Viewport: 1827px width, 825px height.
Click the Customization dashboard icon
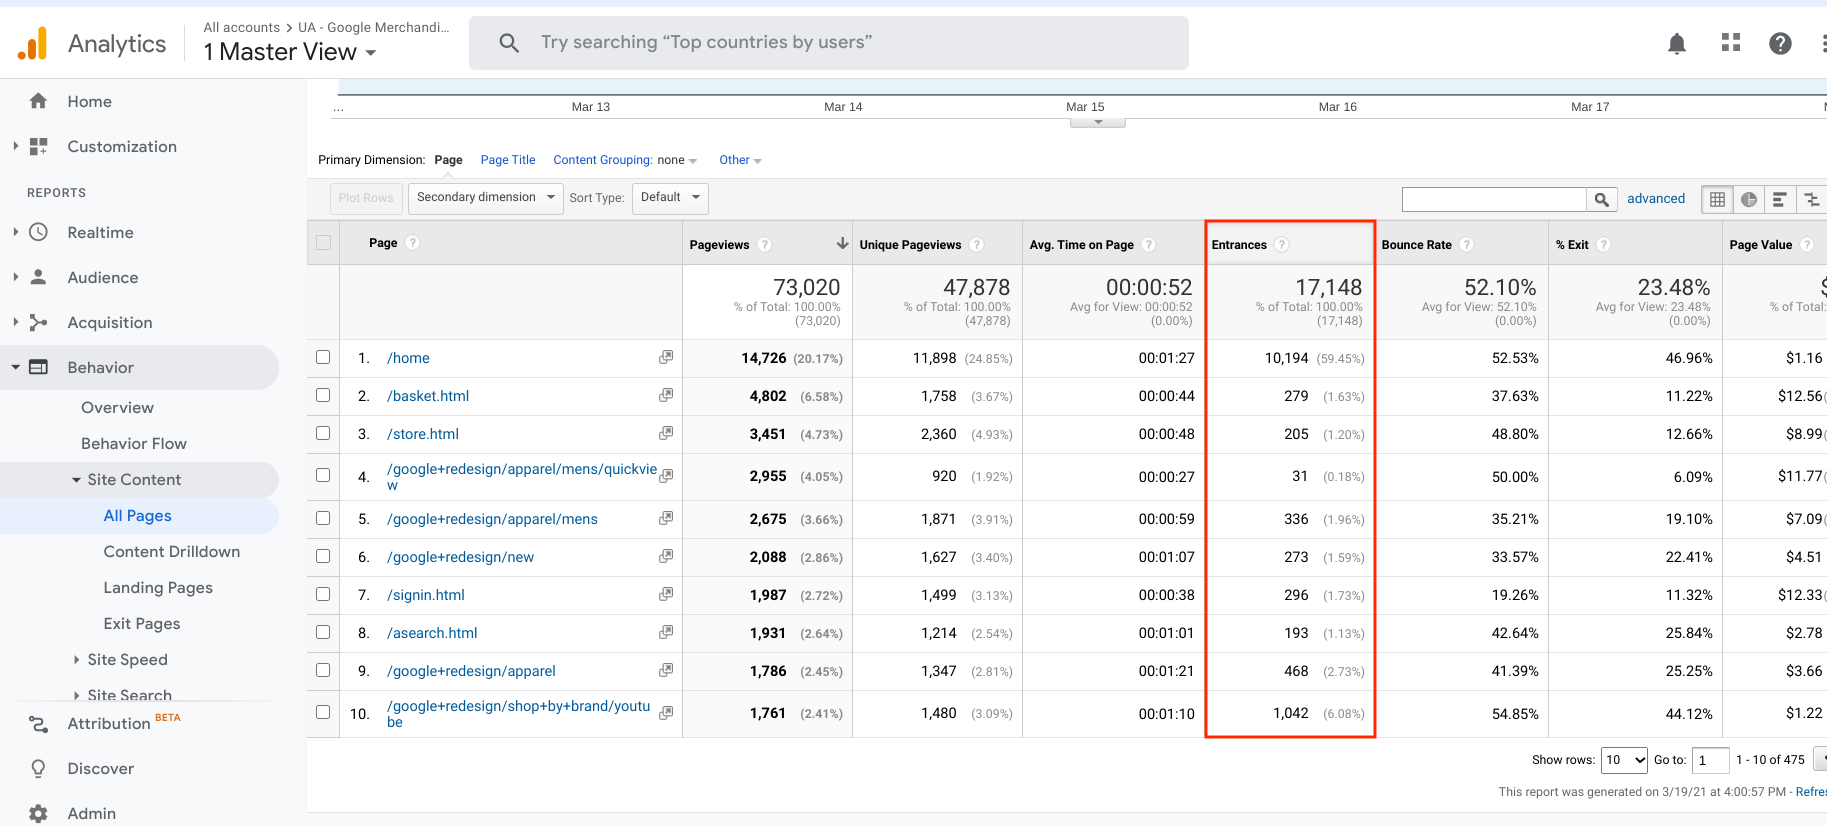[38, 146]
